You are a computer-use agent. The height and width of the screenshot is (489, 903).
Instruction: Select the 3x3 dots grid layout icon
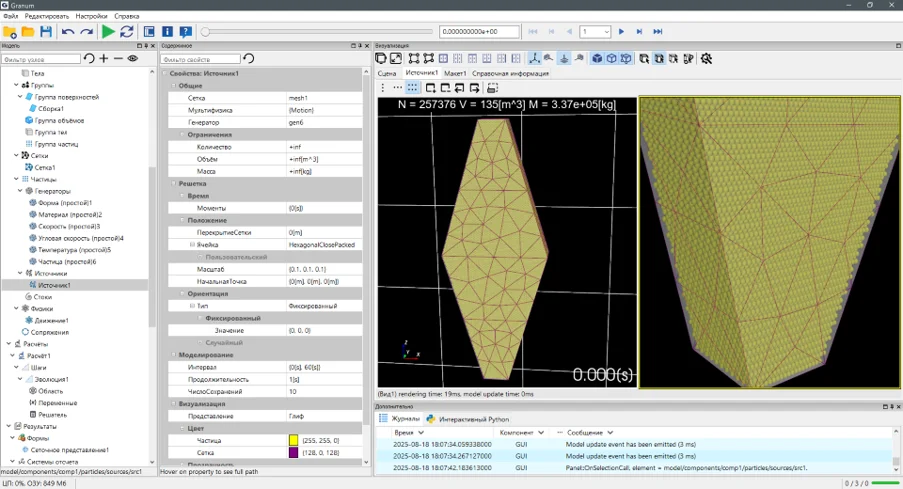tap(412, 88)
